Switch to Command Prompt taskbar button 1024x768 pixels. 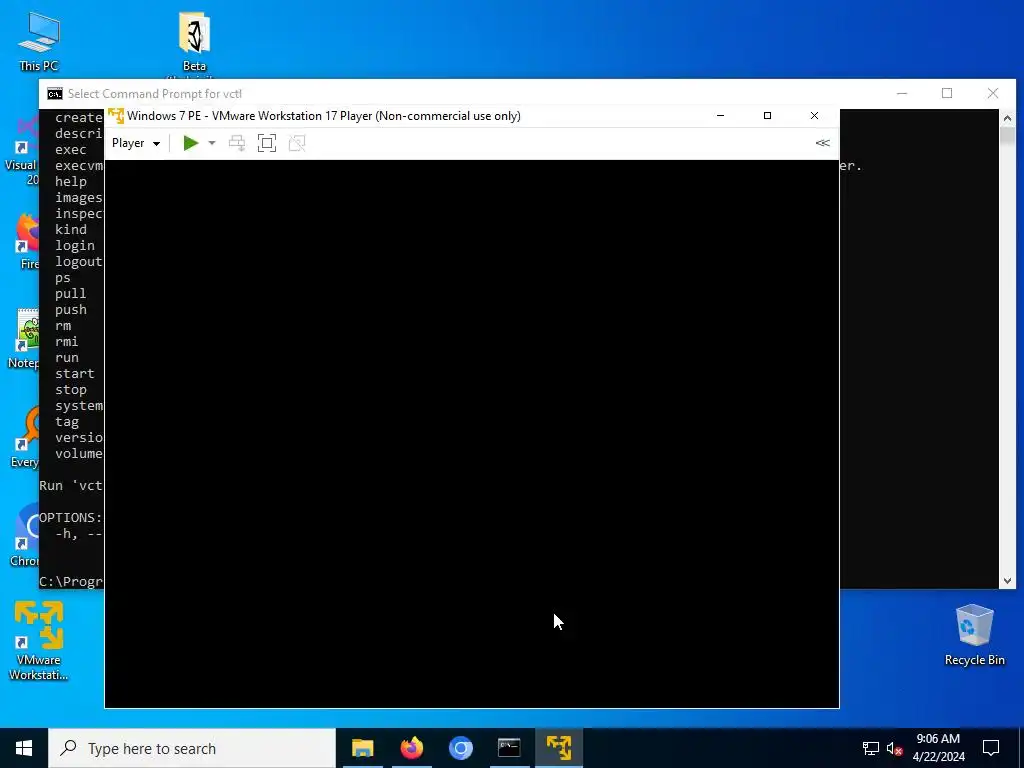coord(509,748)
